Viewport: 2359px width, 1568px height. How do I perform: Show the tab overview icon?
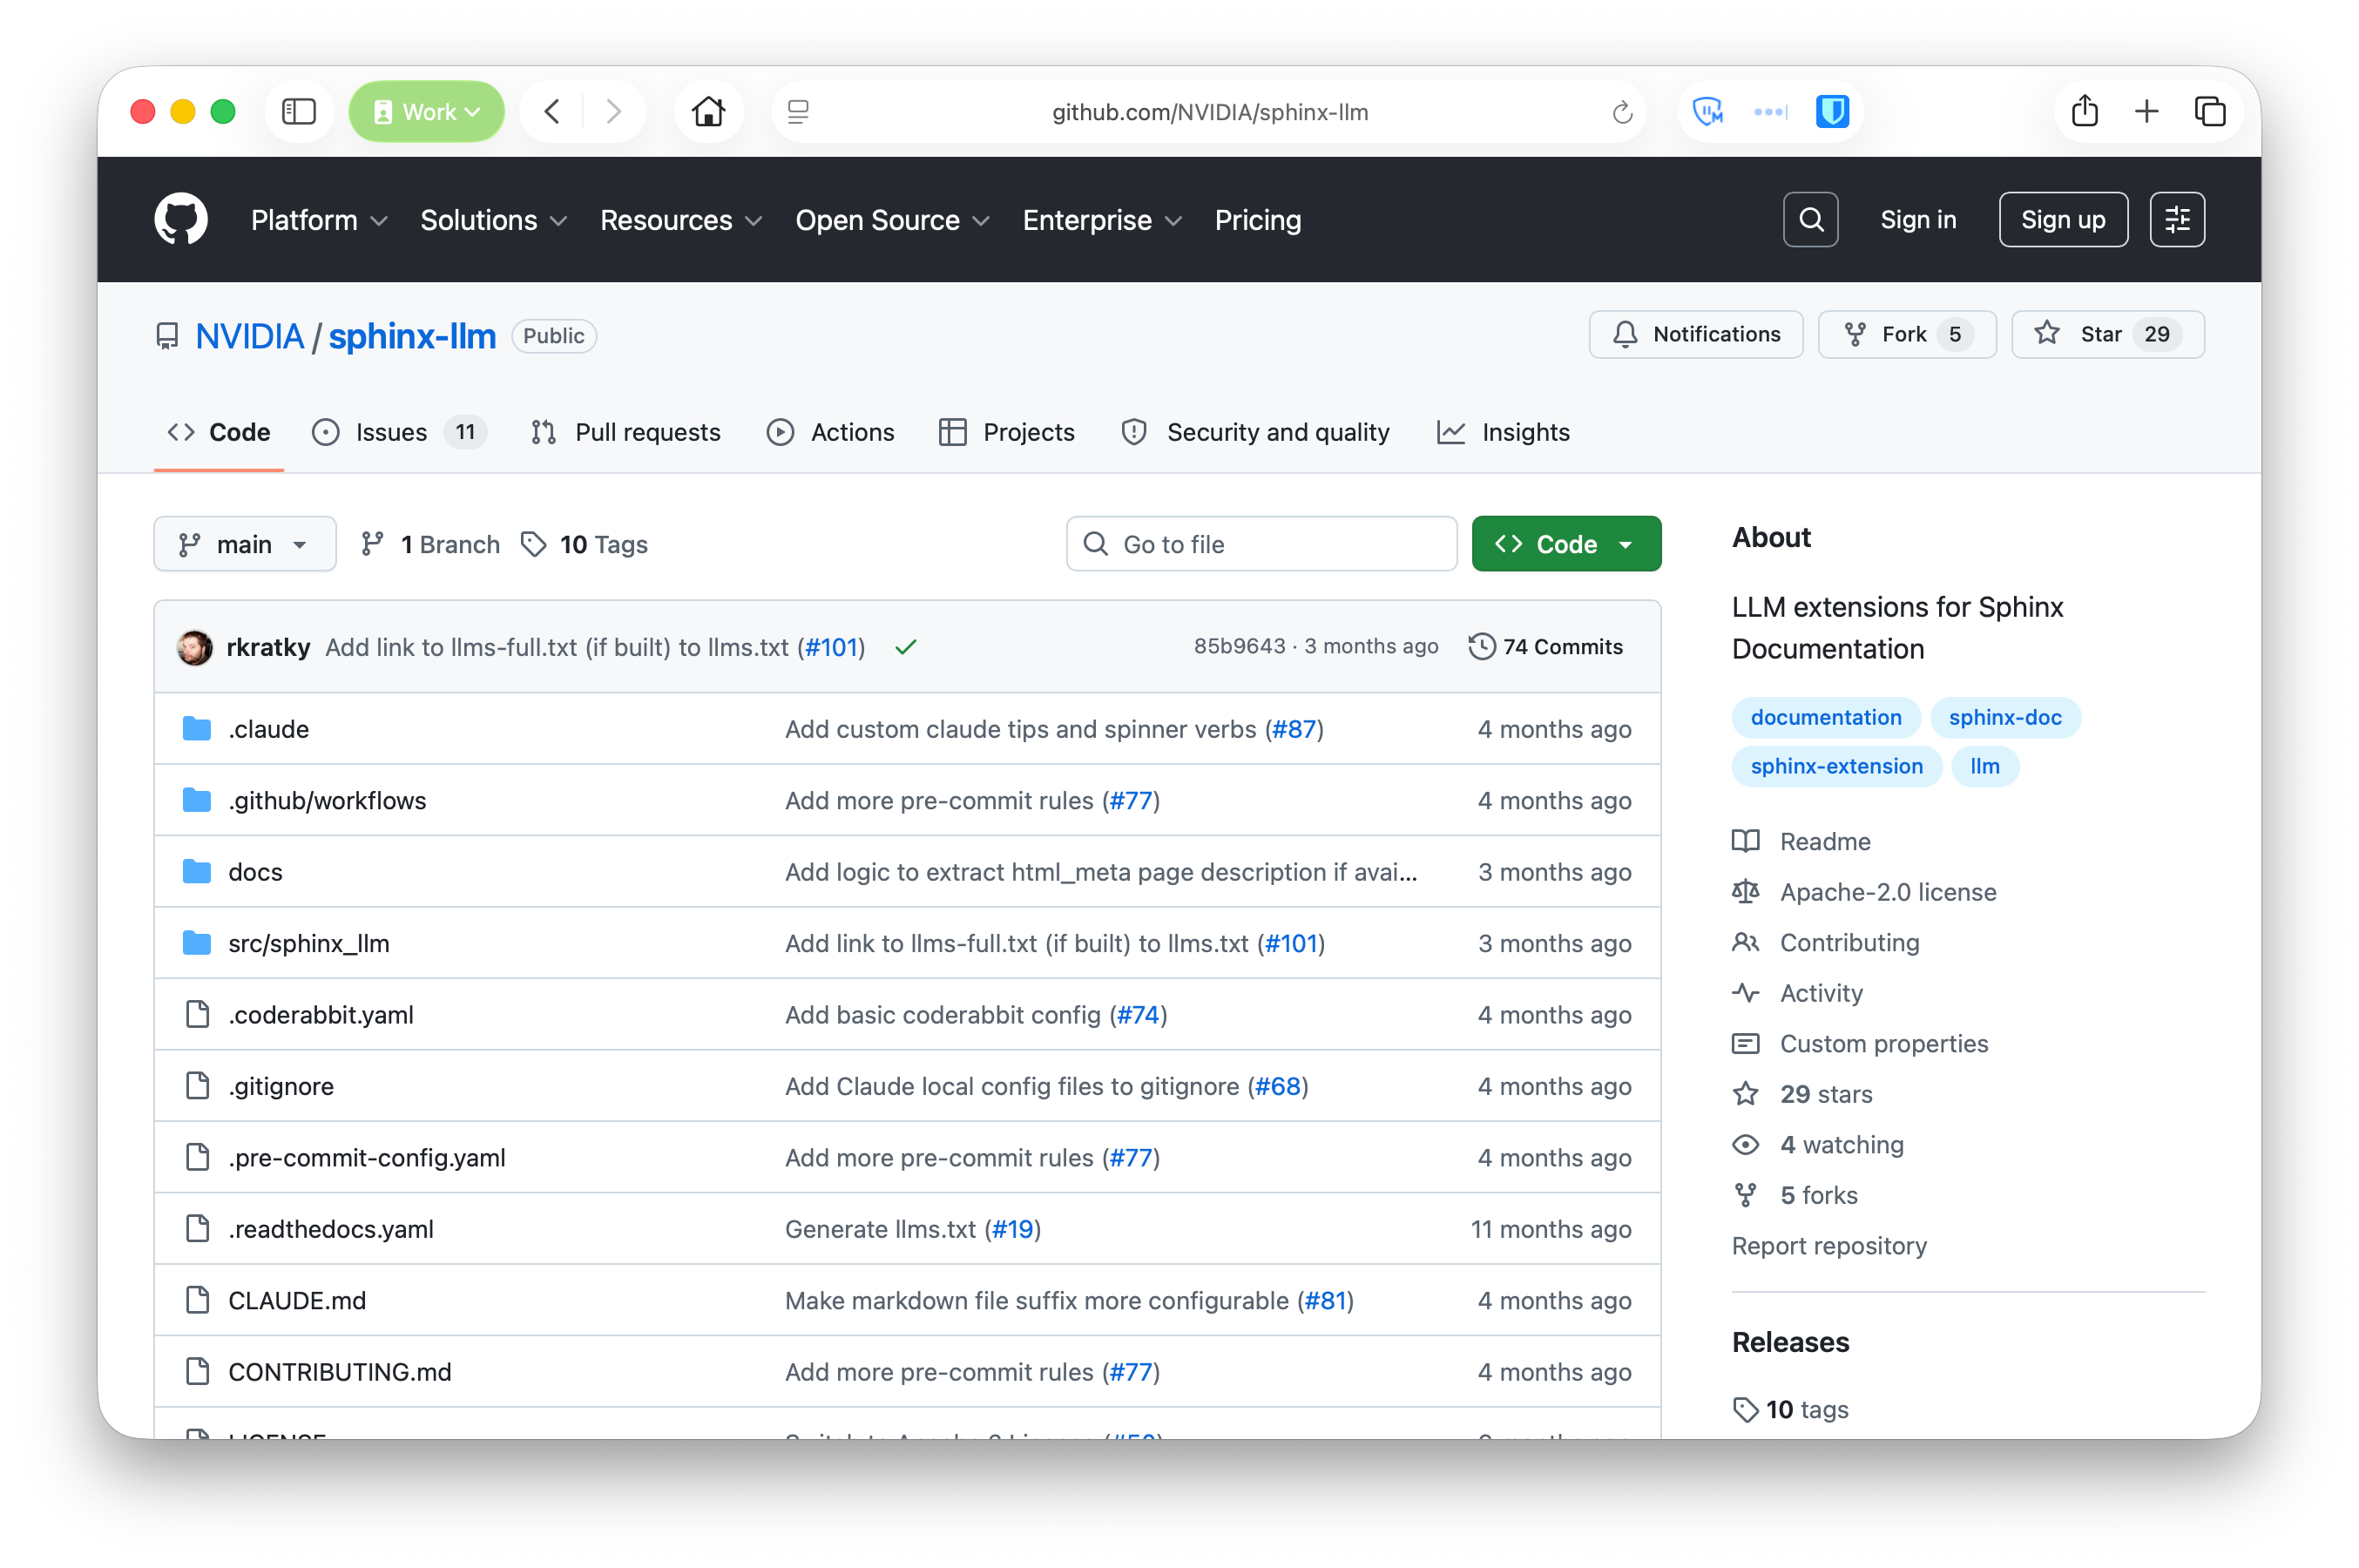click(2209, 111)
